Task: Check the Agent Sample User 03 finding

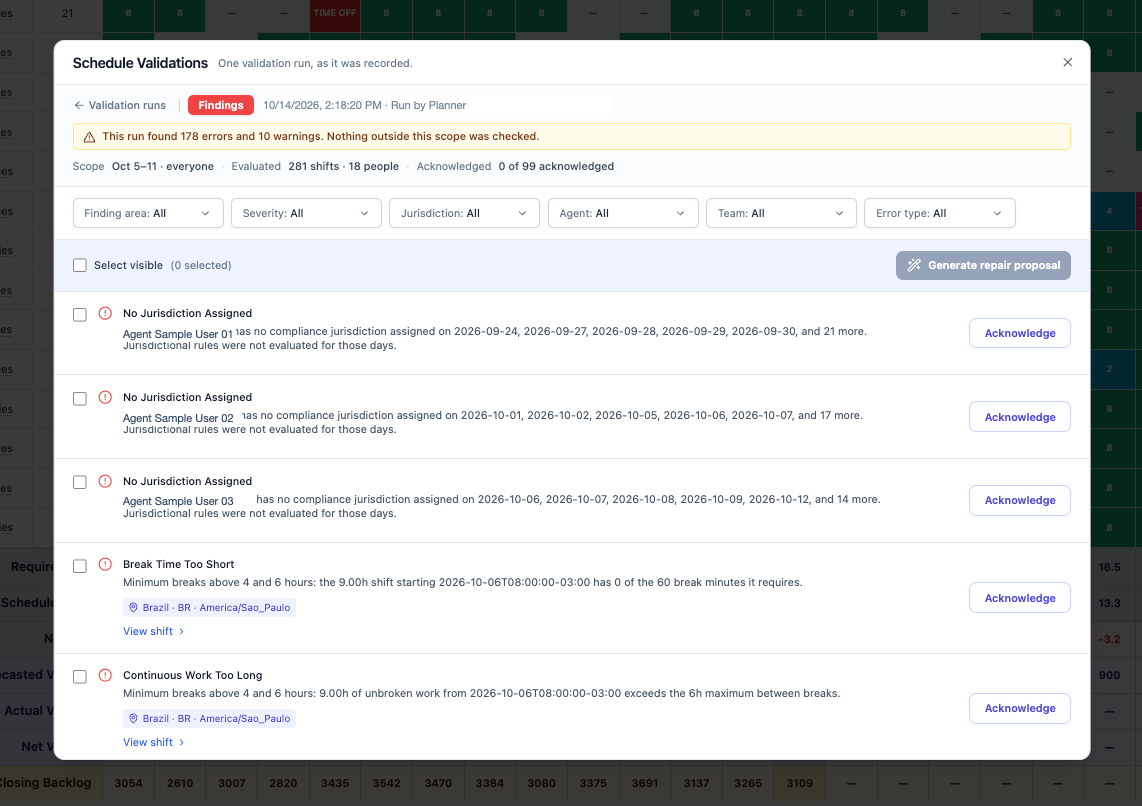Action: (80, 482)
